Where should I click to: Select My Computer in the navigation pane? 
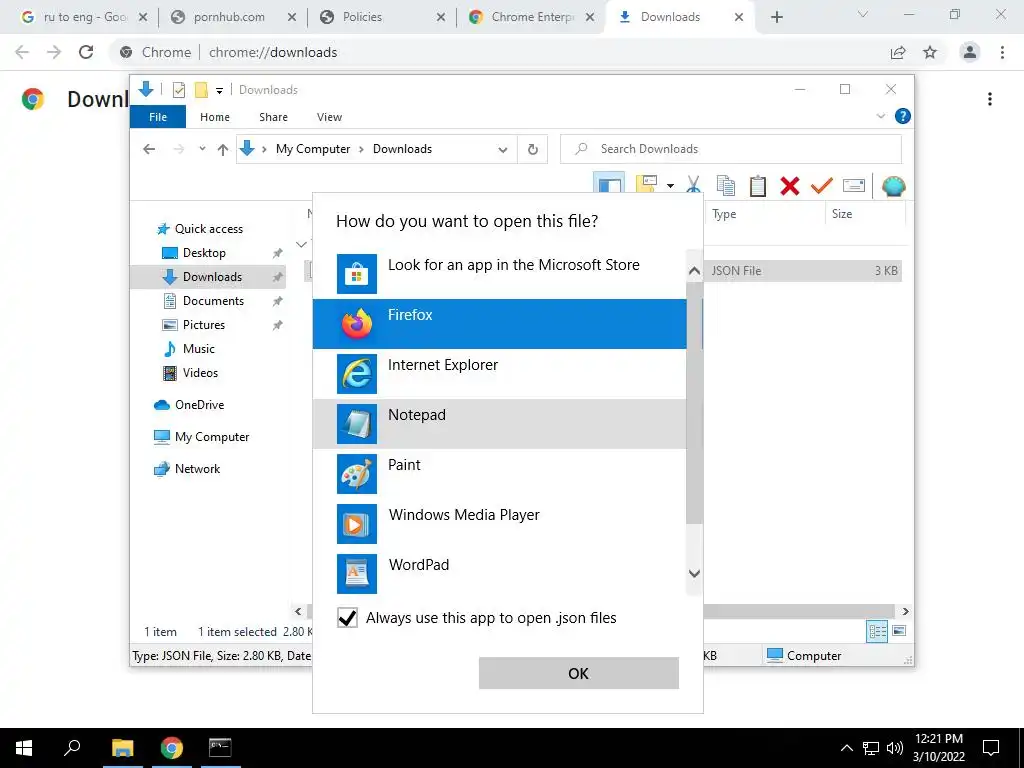tap(202, 437)
